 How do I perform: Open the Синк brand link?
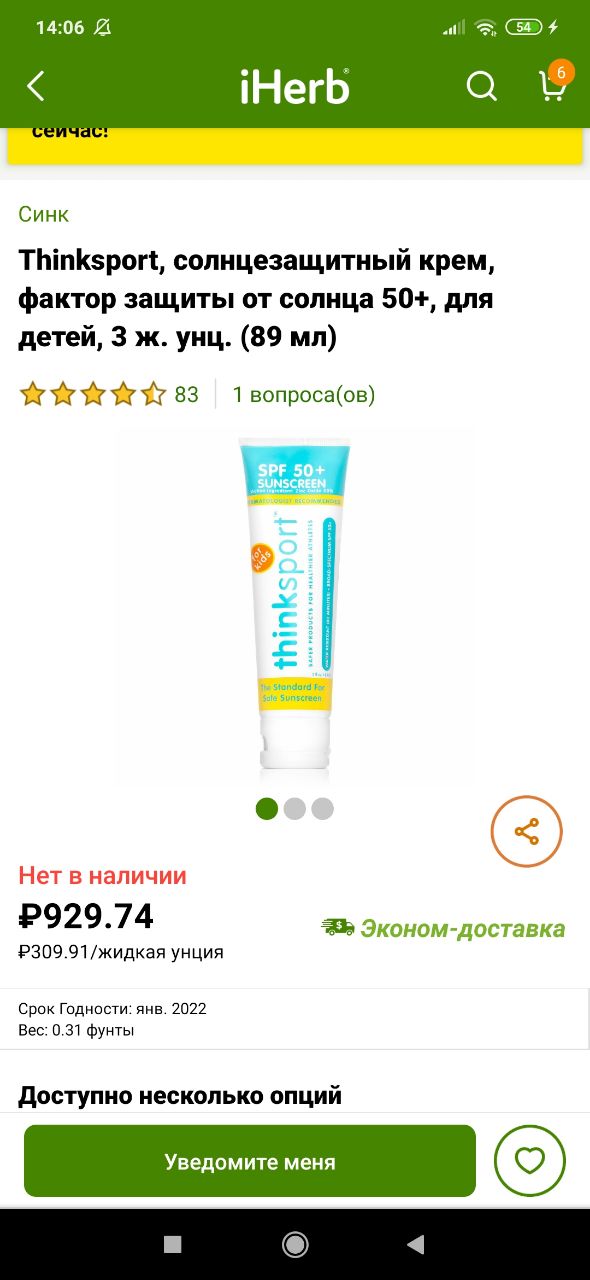click(x=43, y=214)
